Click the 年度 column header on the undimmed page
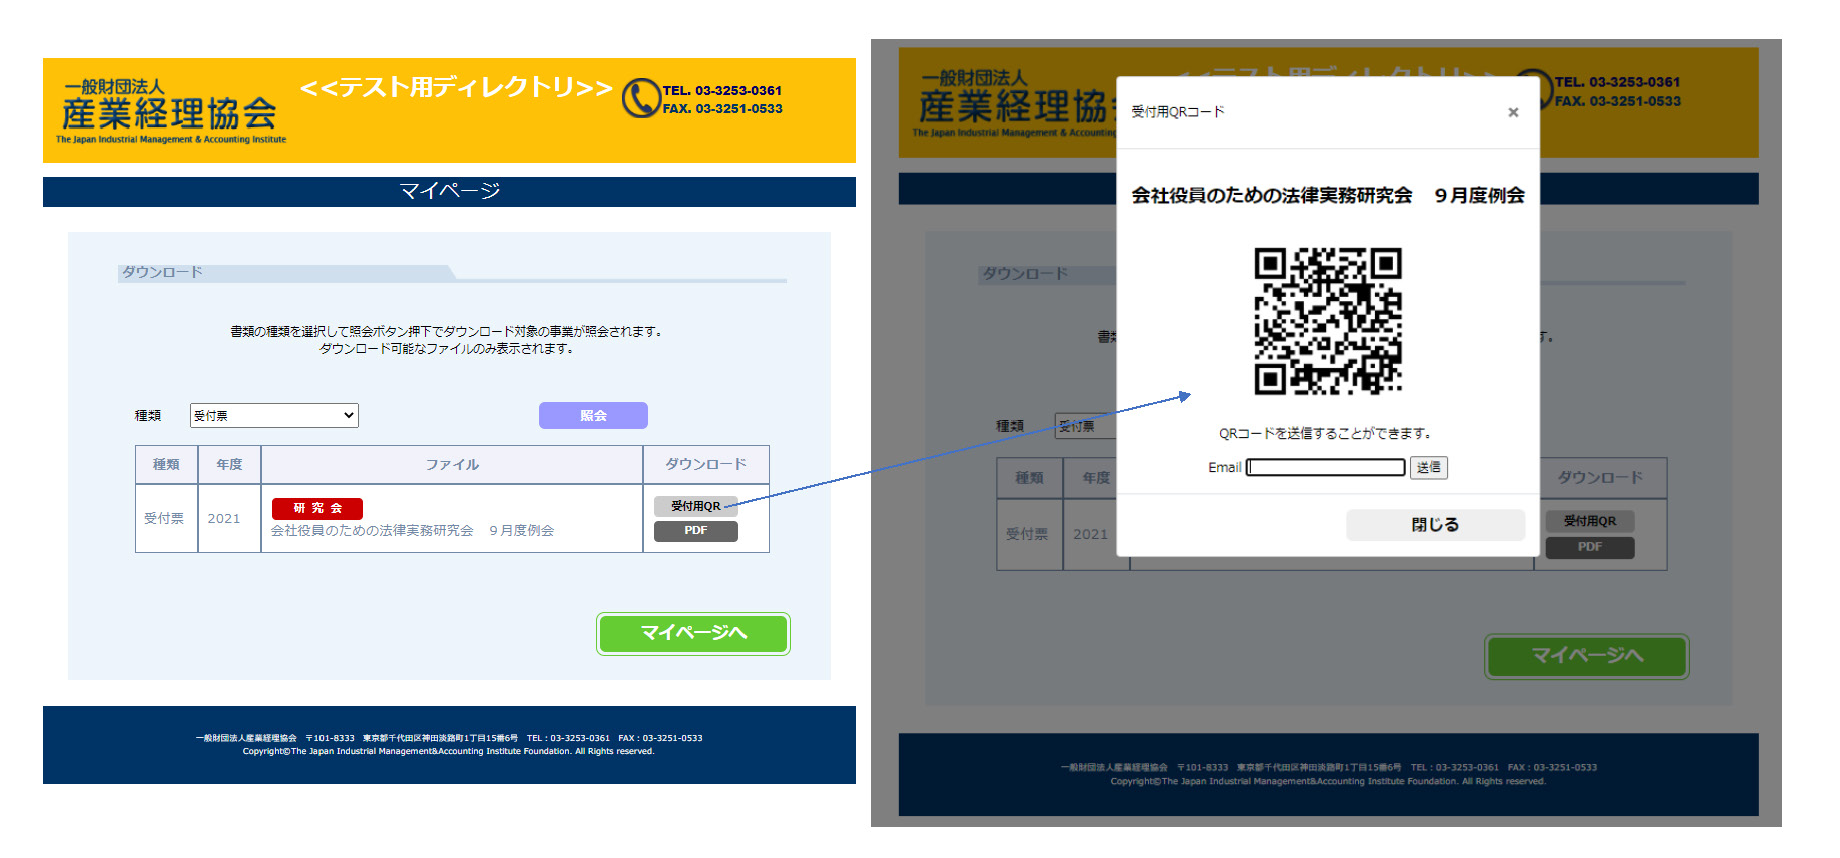The height and width of the screenshot is (858, 1840). click(x=229, y=464)
